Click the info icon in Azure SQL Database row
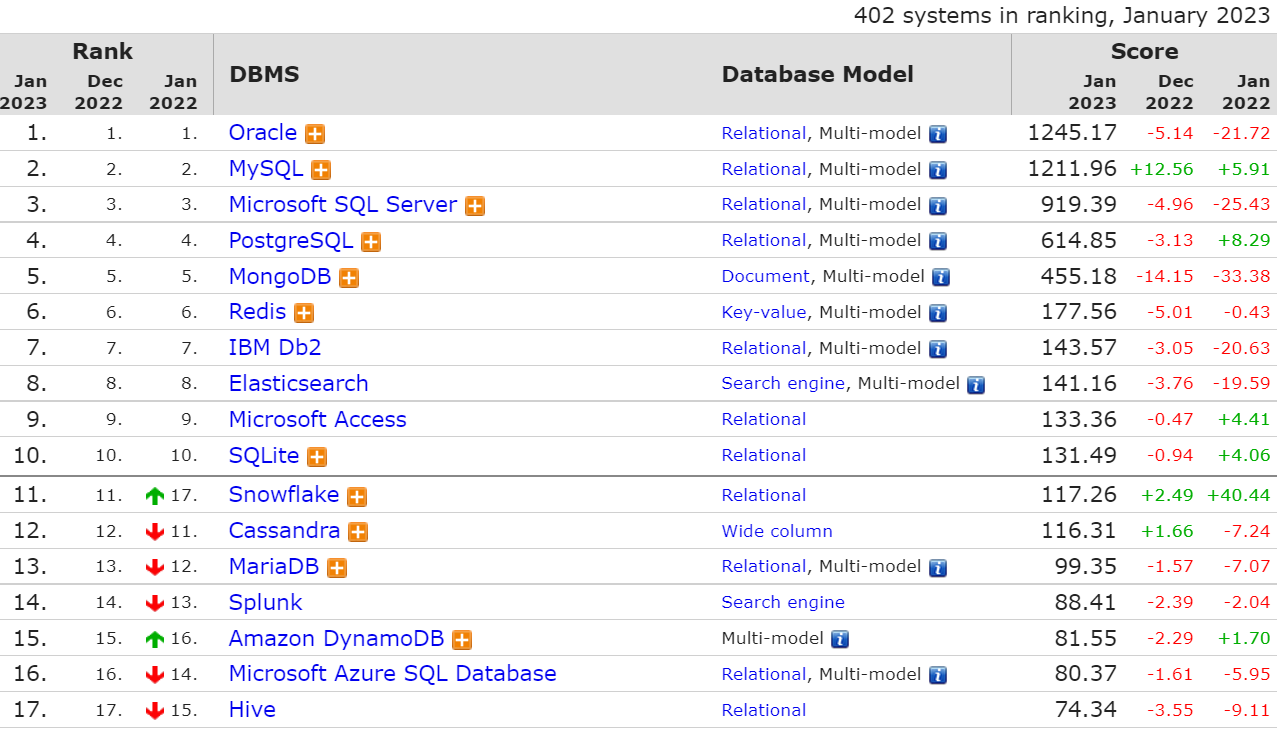Viewport: 1283px width, 731px height. click(938, 675)
